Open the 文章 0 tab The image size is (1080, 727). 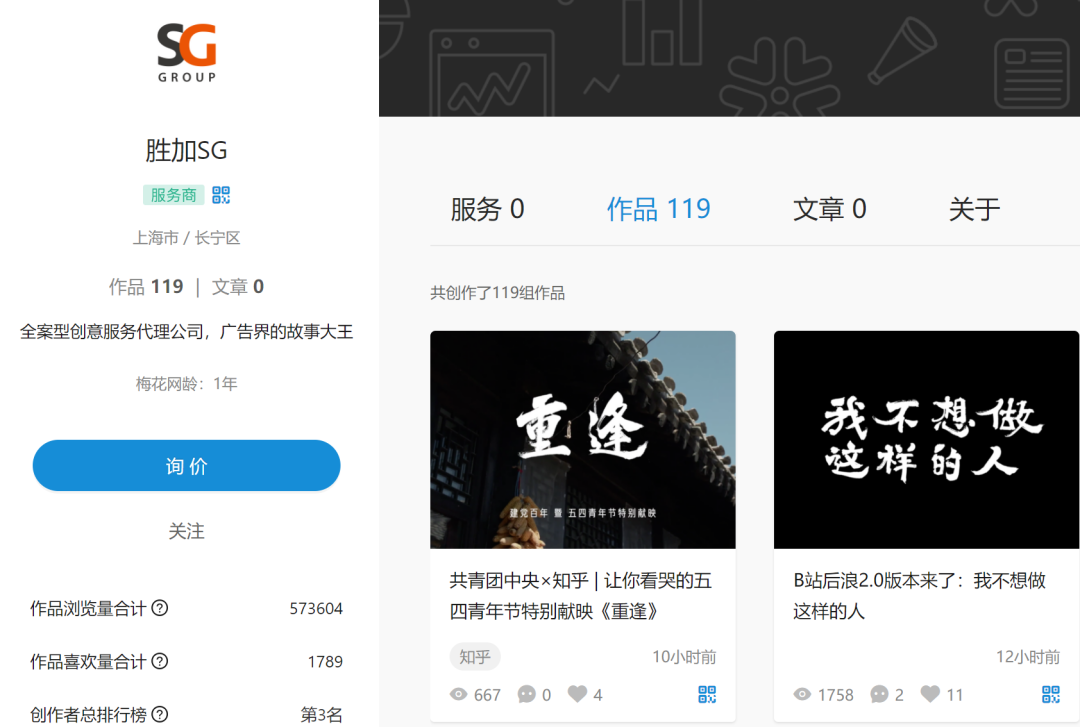(x=829, y=209)
